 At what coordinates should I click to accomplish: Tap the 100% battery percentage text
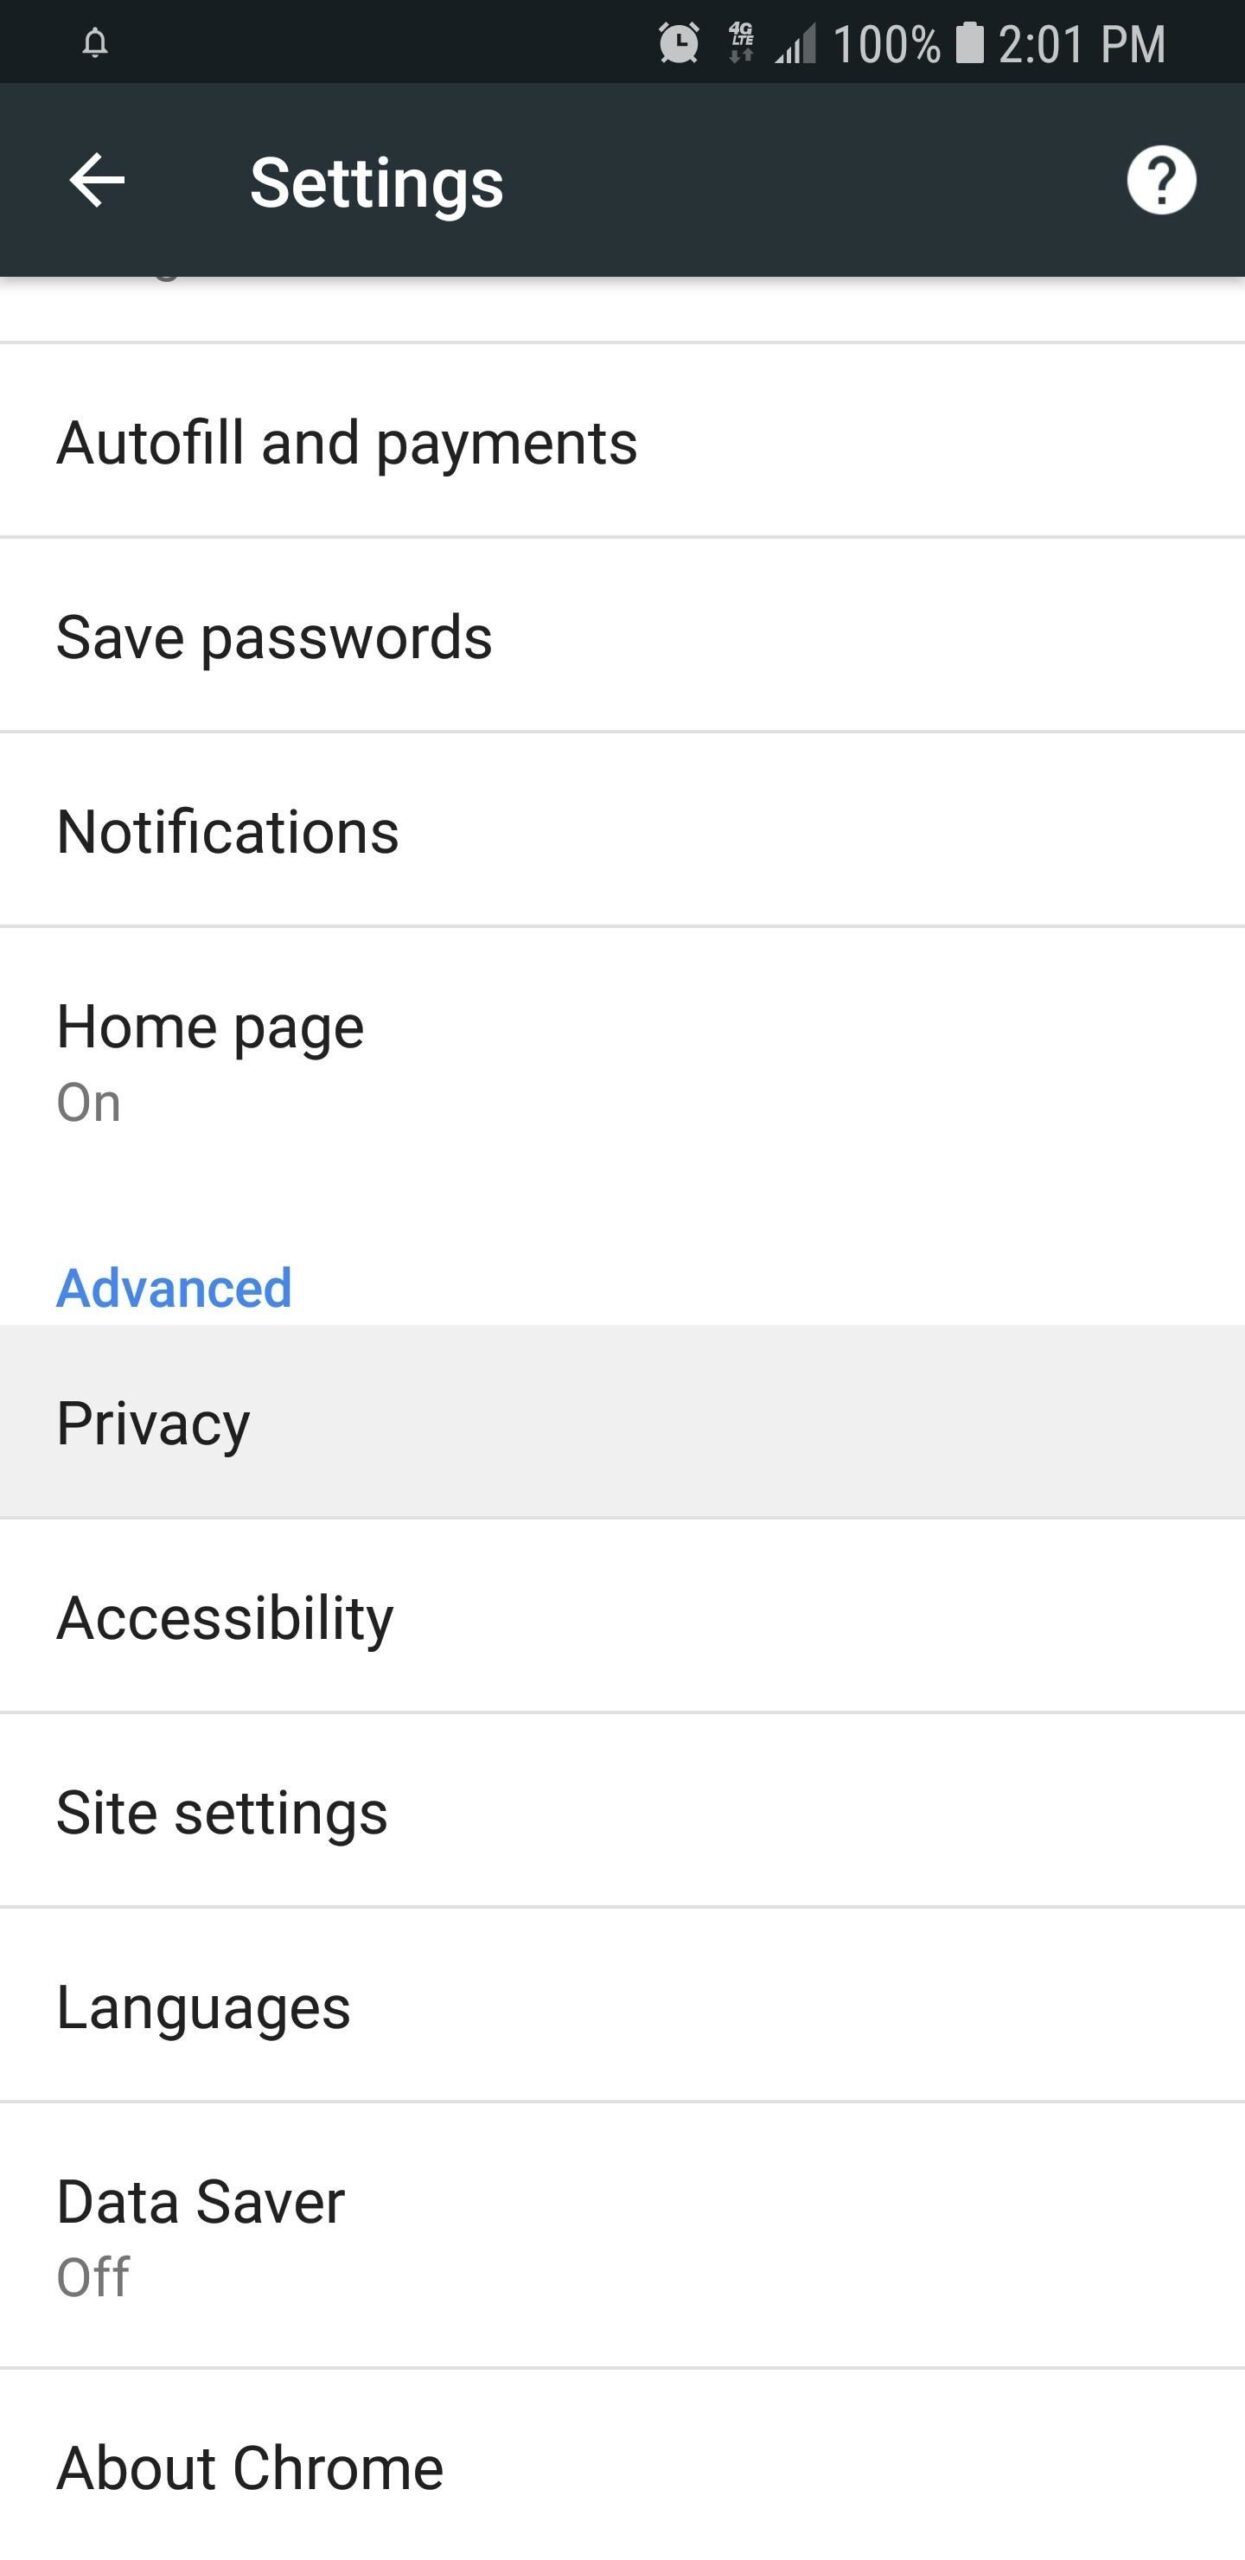pyautogui.click(x=880, y=42)
